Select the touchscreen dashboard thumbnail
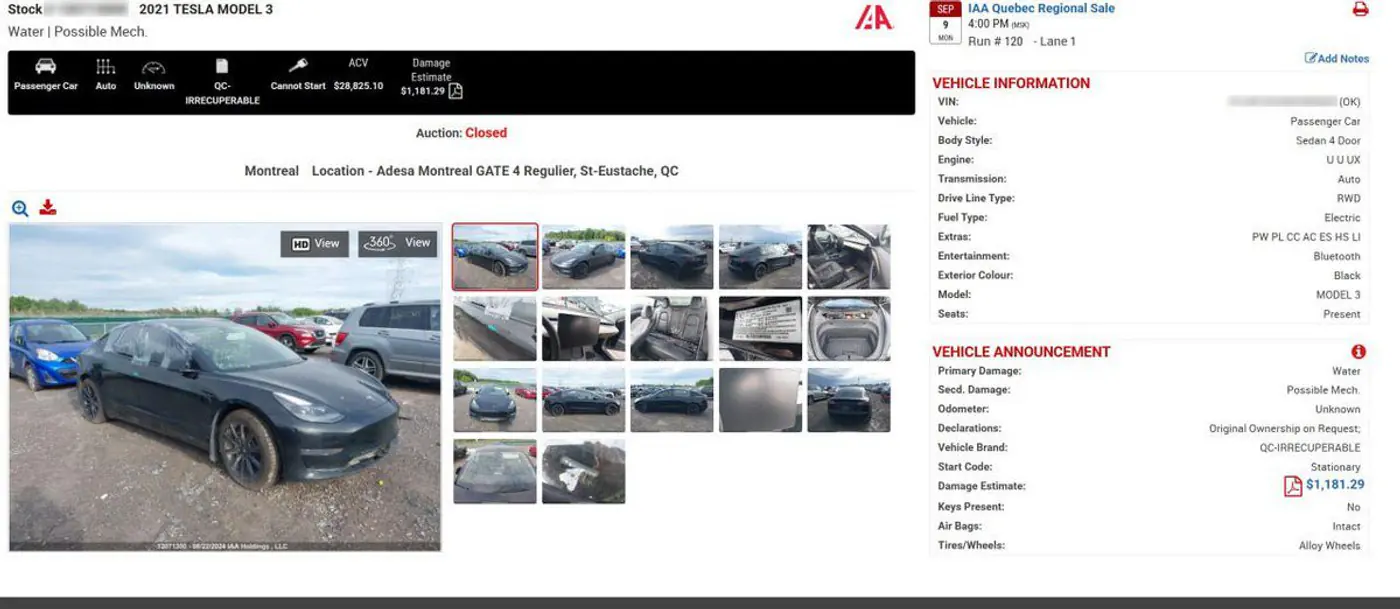The image size is (1400, 609). coord(584,328)
